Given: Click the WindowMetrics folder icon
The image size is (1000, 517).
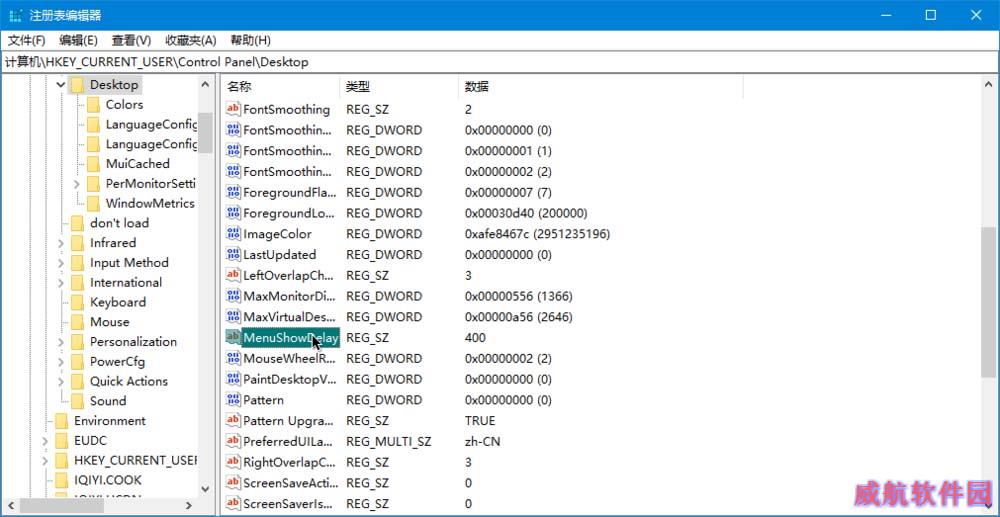Looking at the screenshot, I should tap(93, 203).
